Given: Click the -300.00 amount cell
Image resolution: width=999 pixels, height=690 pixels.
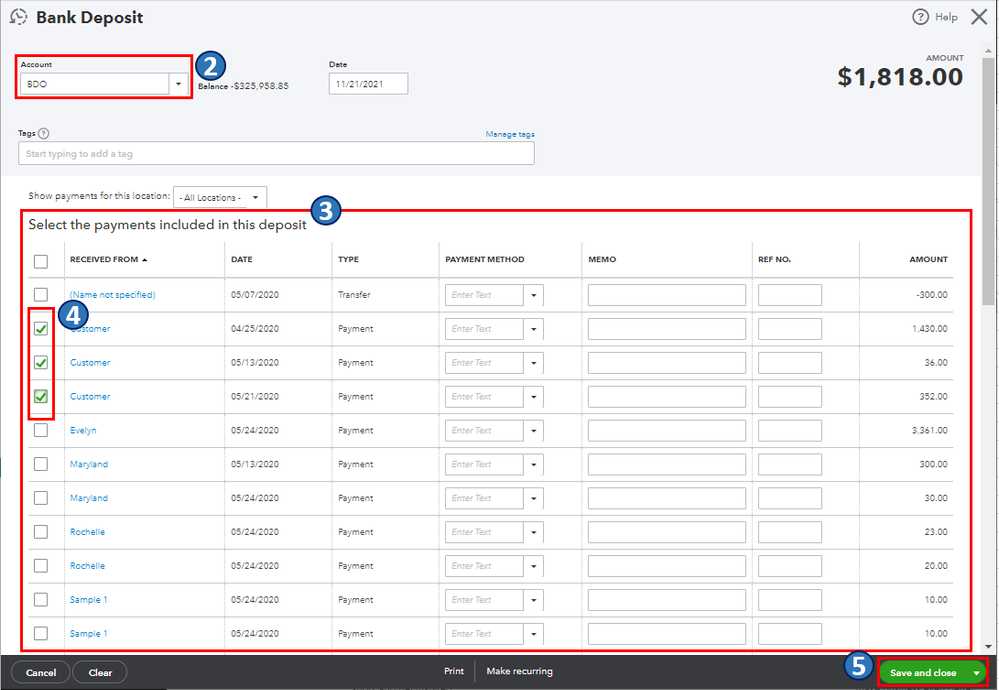Looking at the screenshot, I should click(931, 295).
